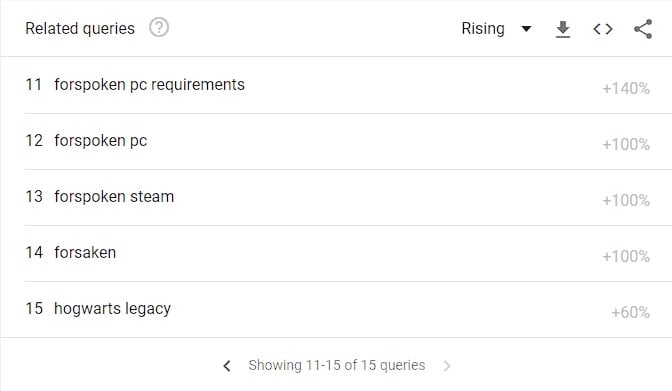Screen dimensions: 672x391
Task: Open the embed code icon
Action: click(x=603, y=29)
